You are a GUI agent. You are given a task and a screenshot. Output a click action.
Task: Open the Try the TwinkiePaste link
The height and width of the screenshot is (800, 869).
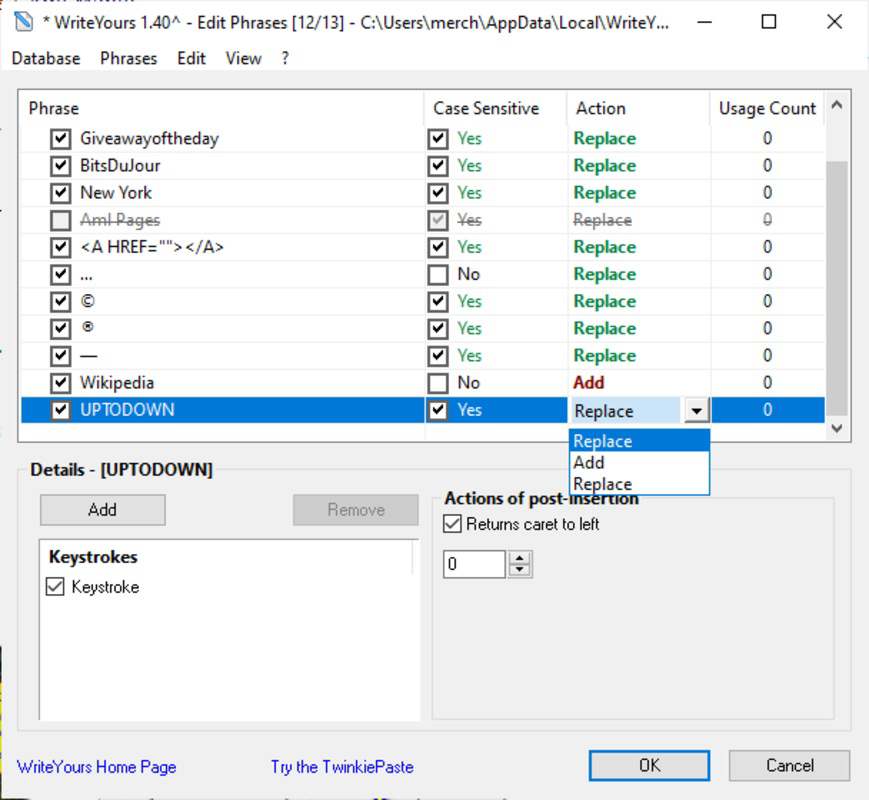tap(342, 767)
